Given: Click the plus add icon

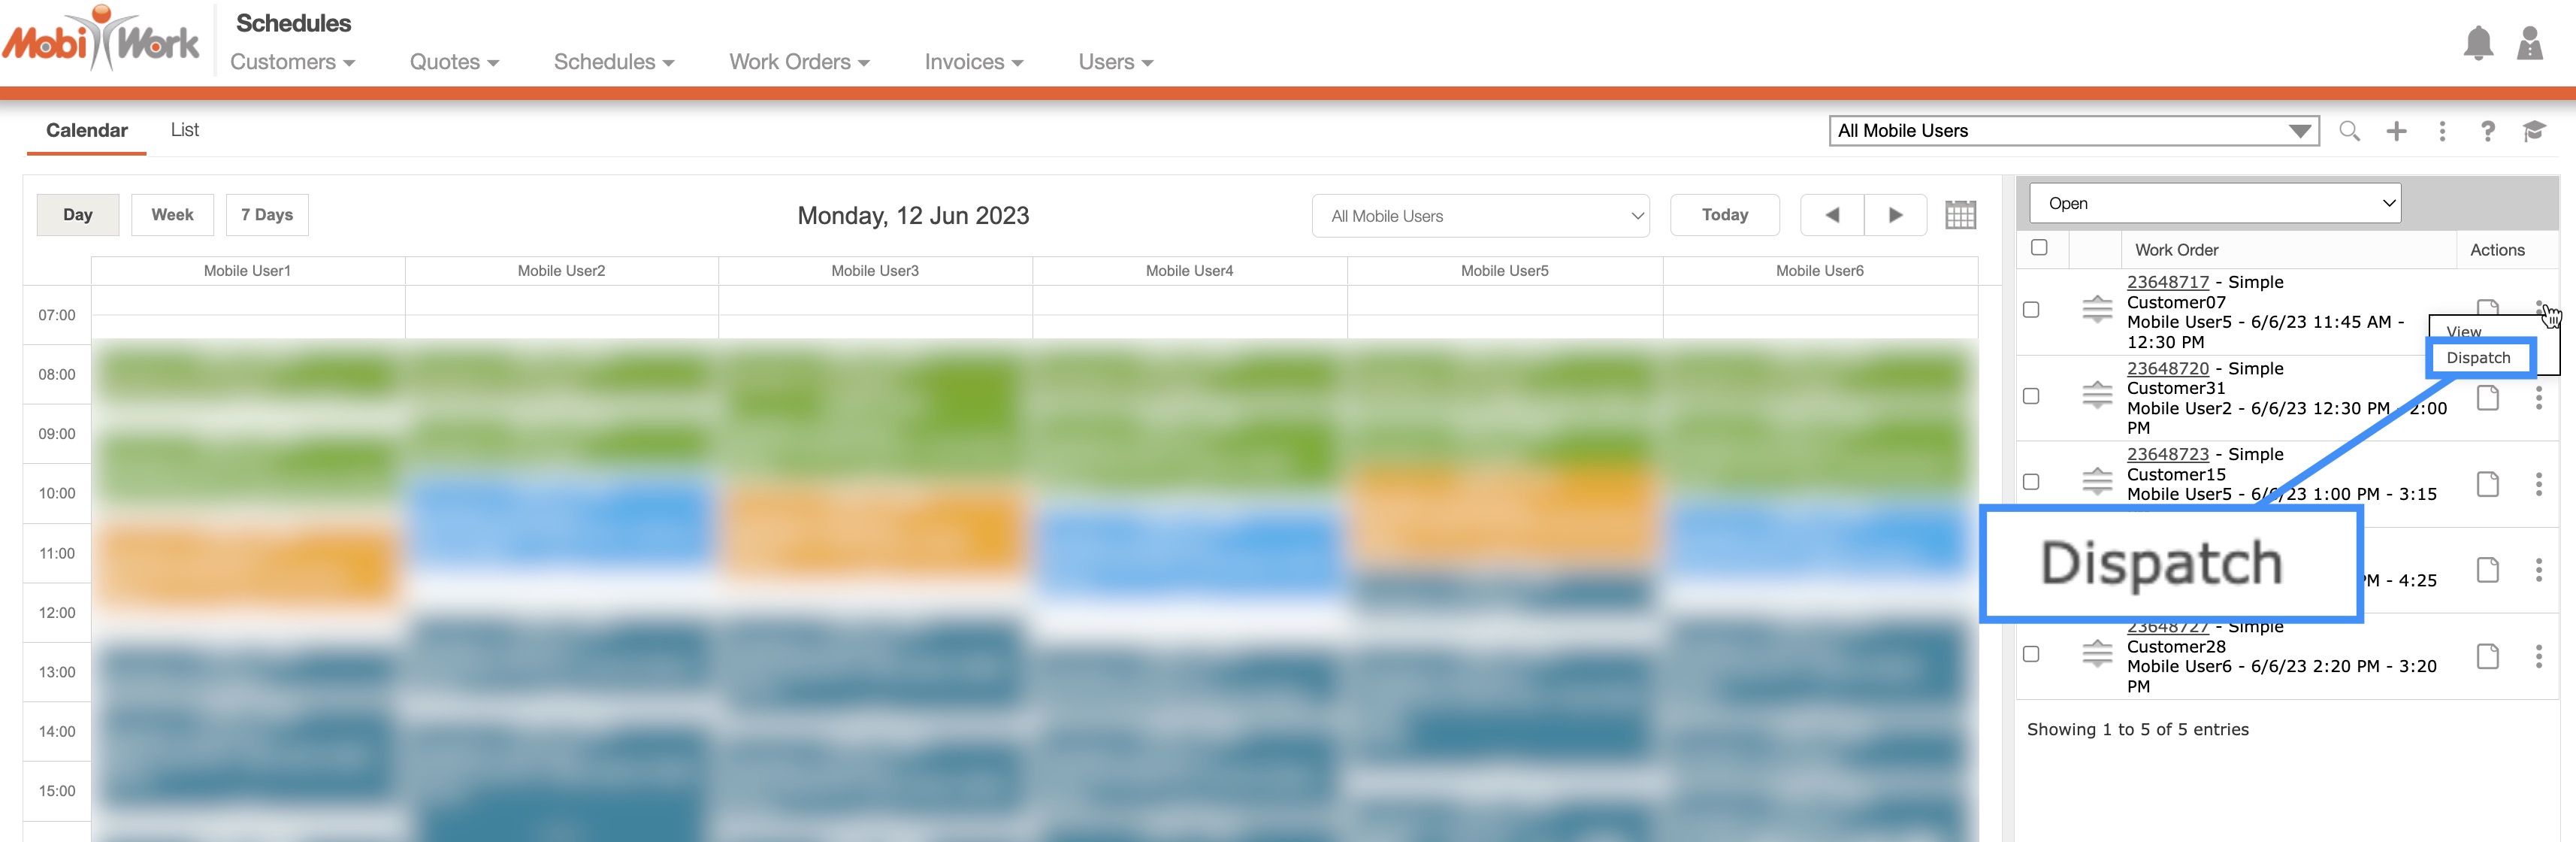Looking at the screenshot, I should point(2396,131).
